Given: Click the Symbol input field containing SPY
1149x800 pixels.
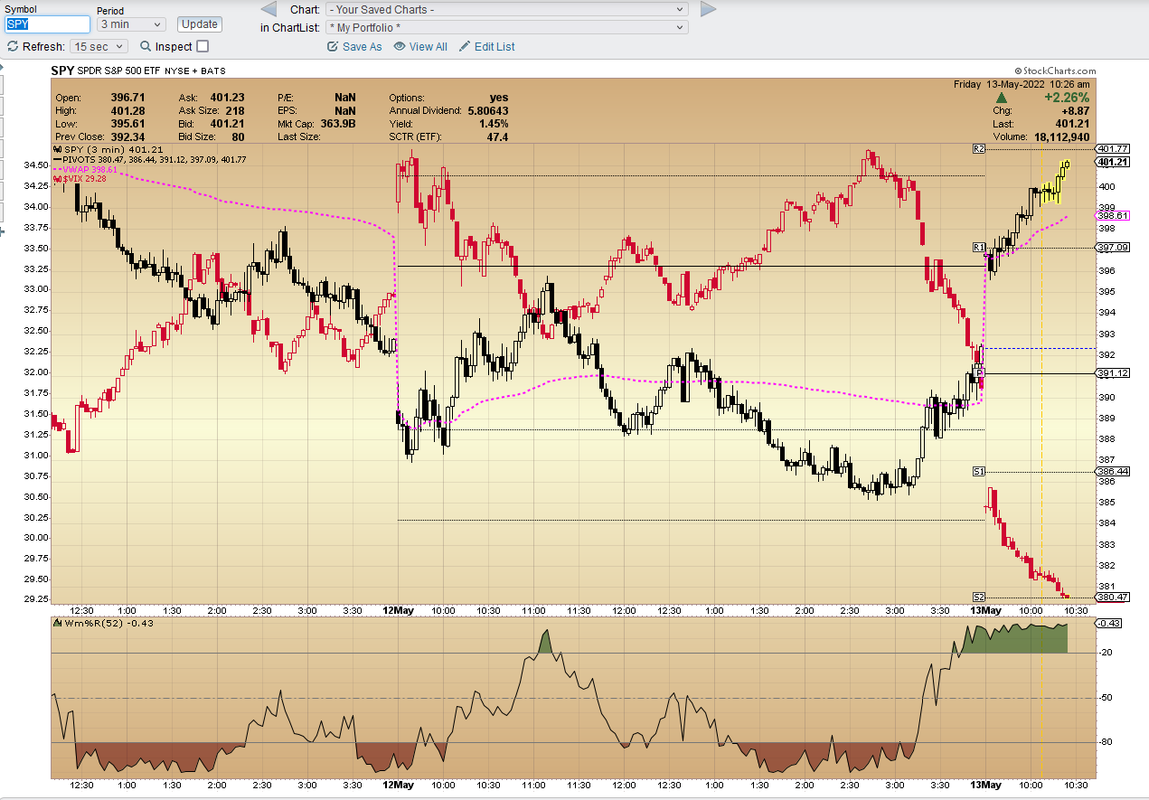Looking at the screenshot, I should [48, 24].
